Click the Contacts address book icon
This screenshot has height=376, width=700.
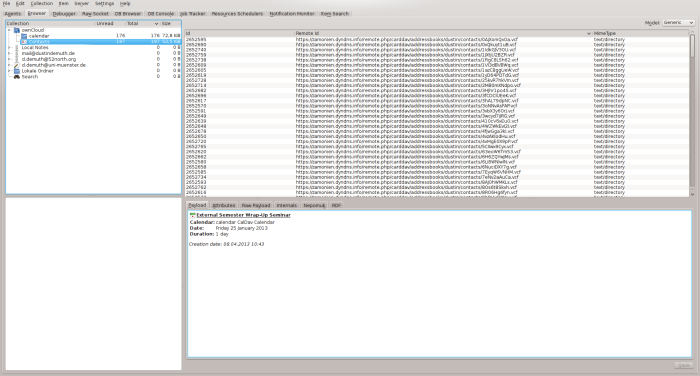(24, 42)
